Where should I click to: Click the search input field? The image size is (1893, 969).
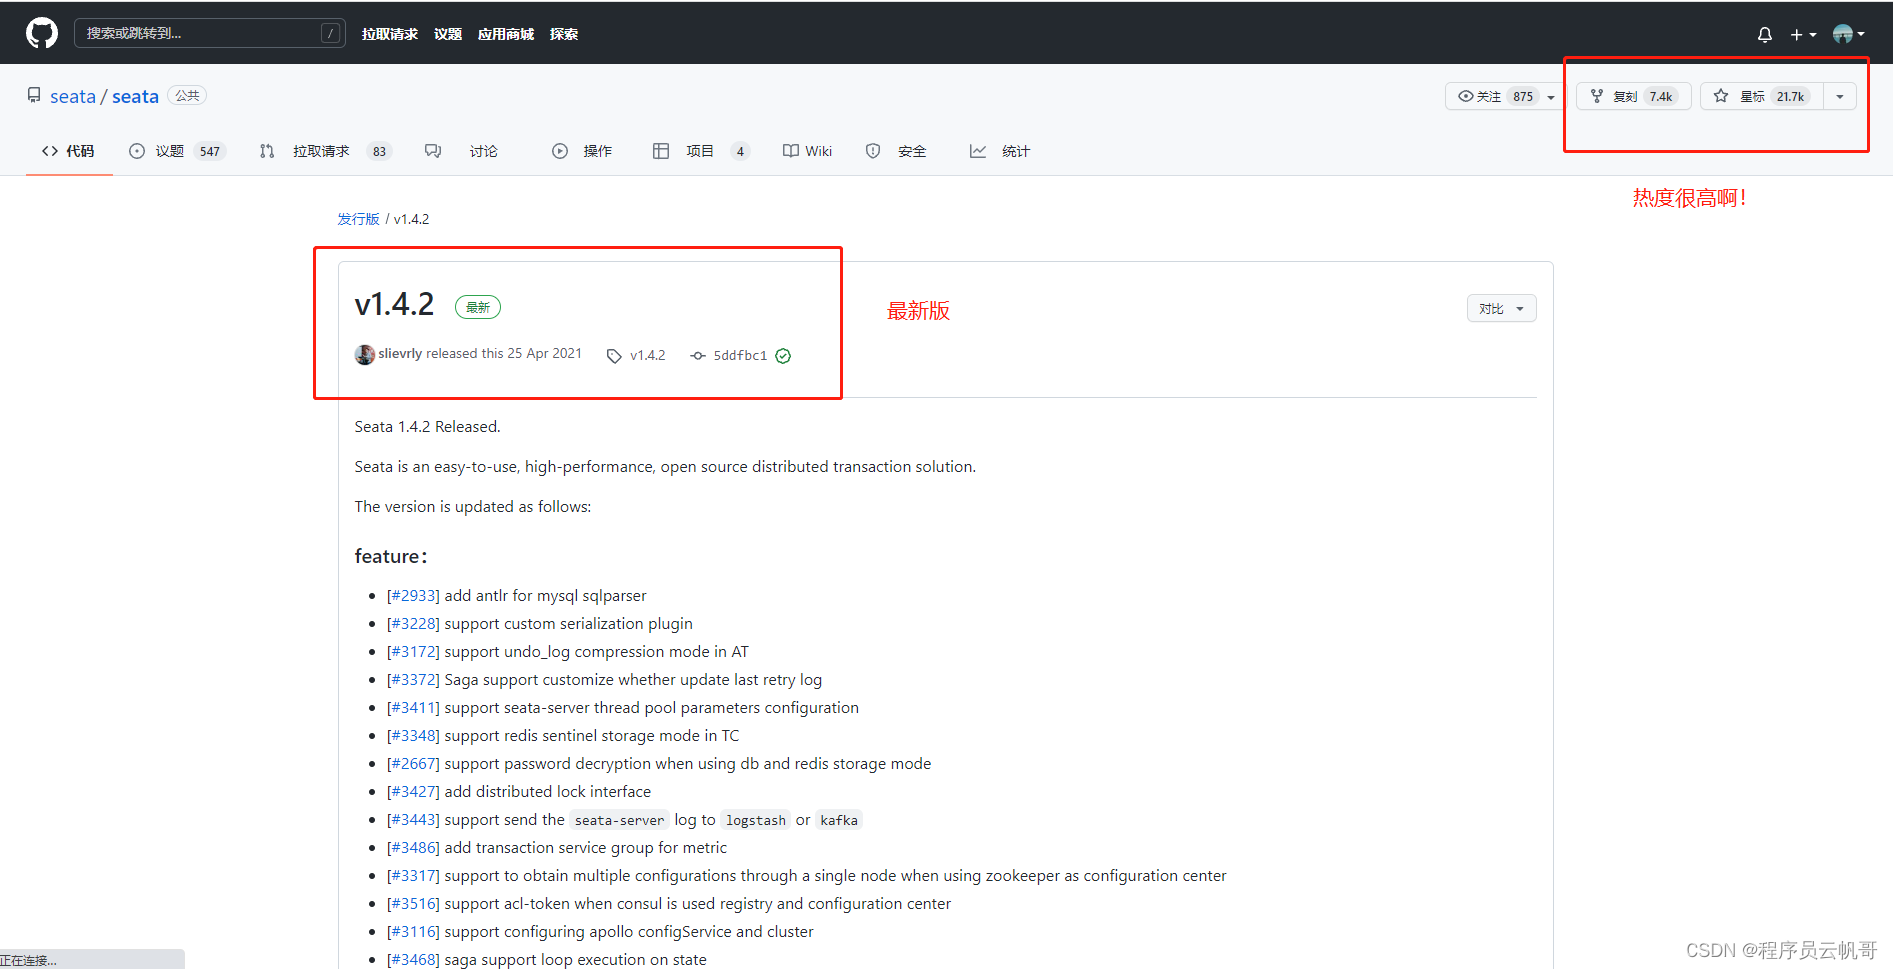(x=210, y=33)
